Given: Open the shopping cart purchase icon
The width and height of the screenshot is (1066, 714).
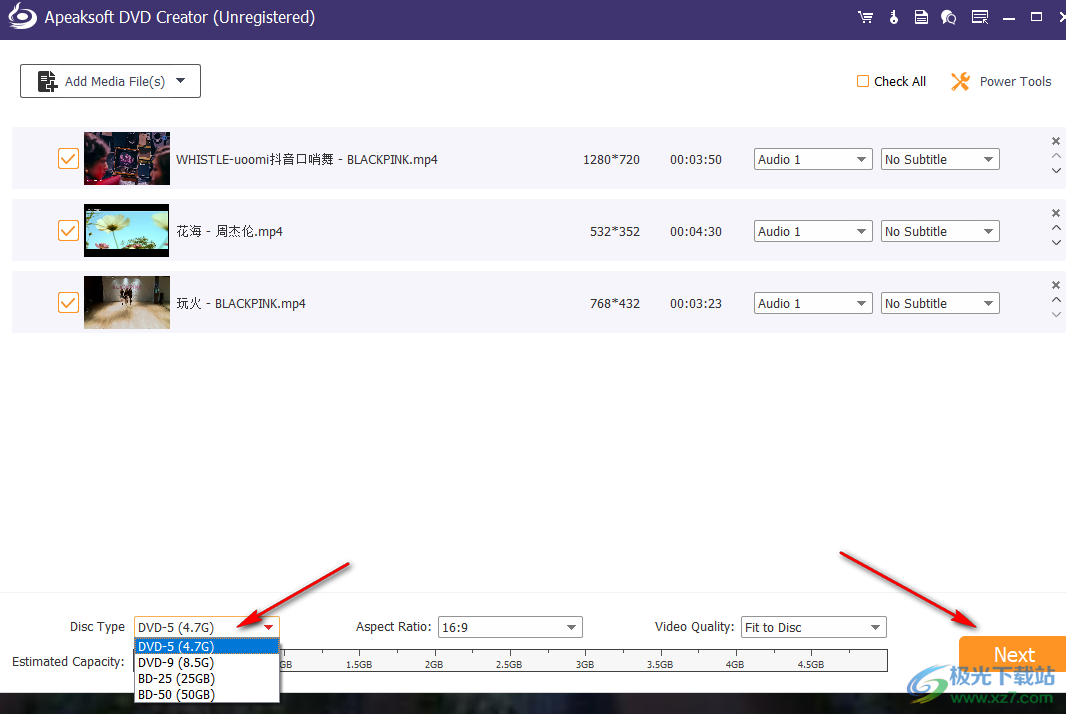Looking at the screenshot, I should (865, 17).
